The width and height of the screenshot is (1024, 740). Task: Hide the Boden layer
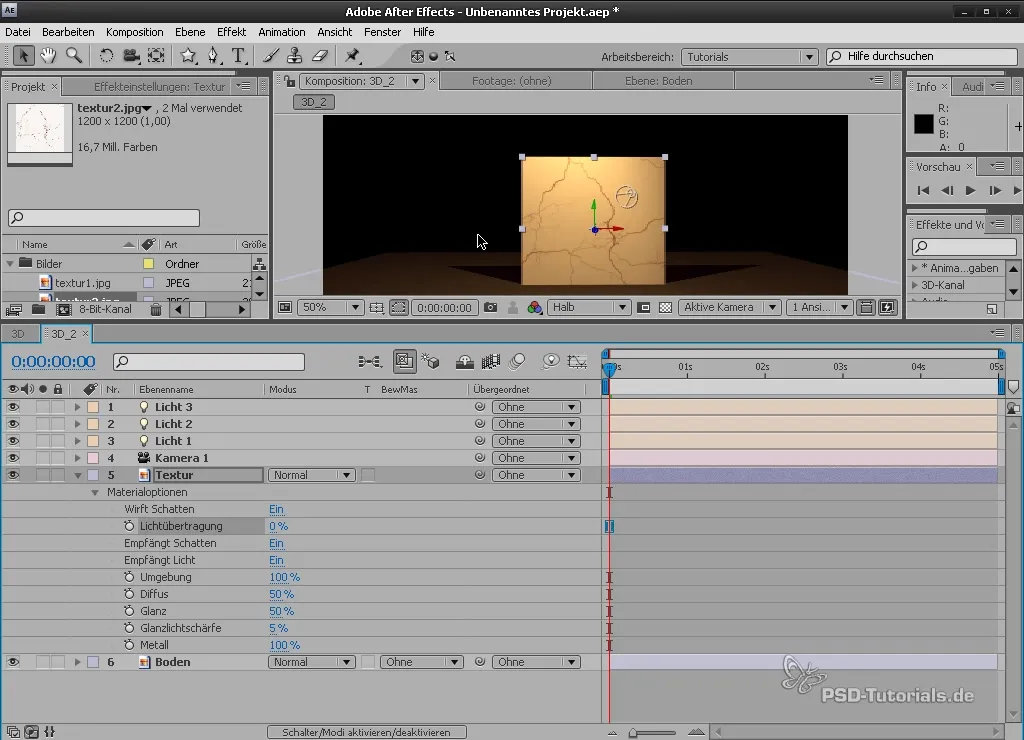click(x=12, y=662)
